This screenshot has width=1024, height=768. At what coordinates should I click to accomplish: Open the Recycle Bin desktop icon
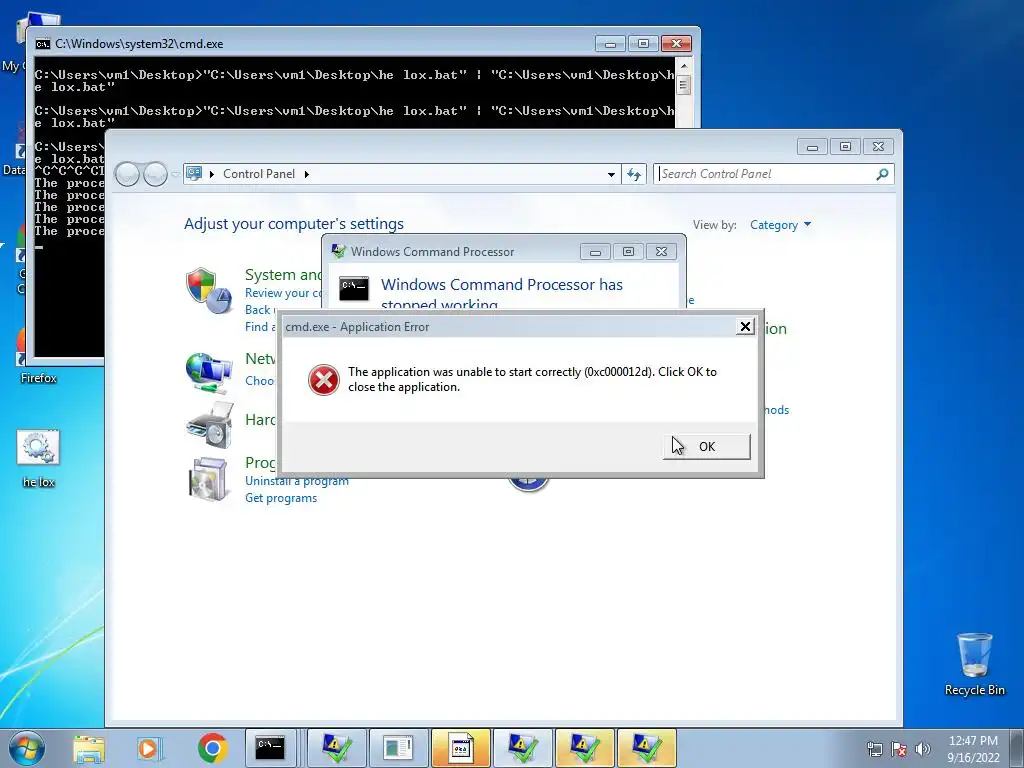tap(974, 664)
